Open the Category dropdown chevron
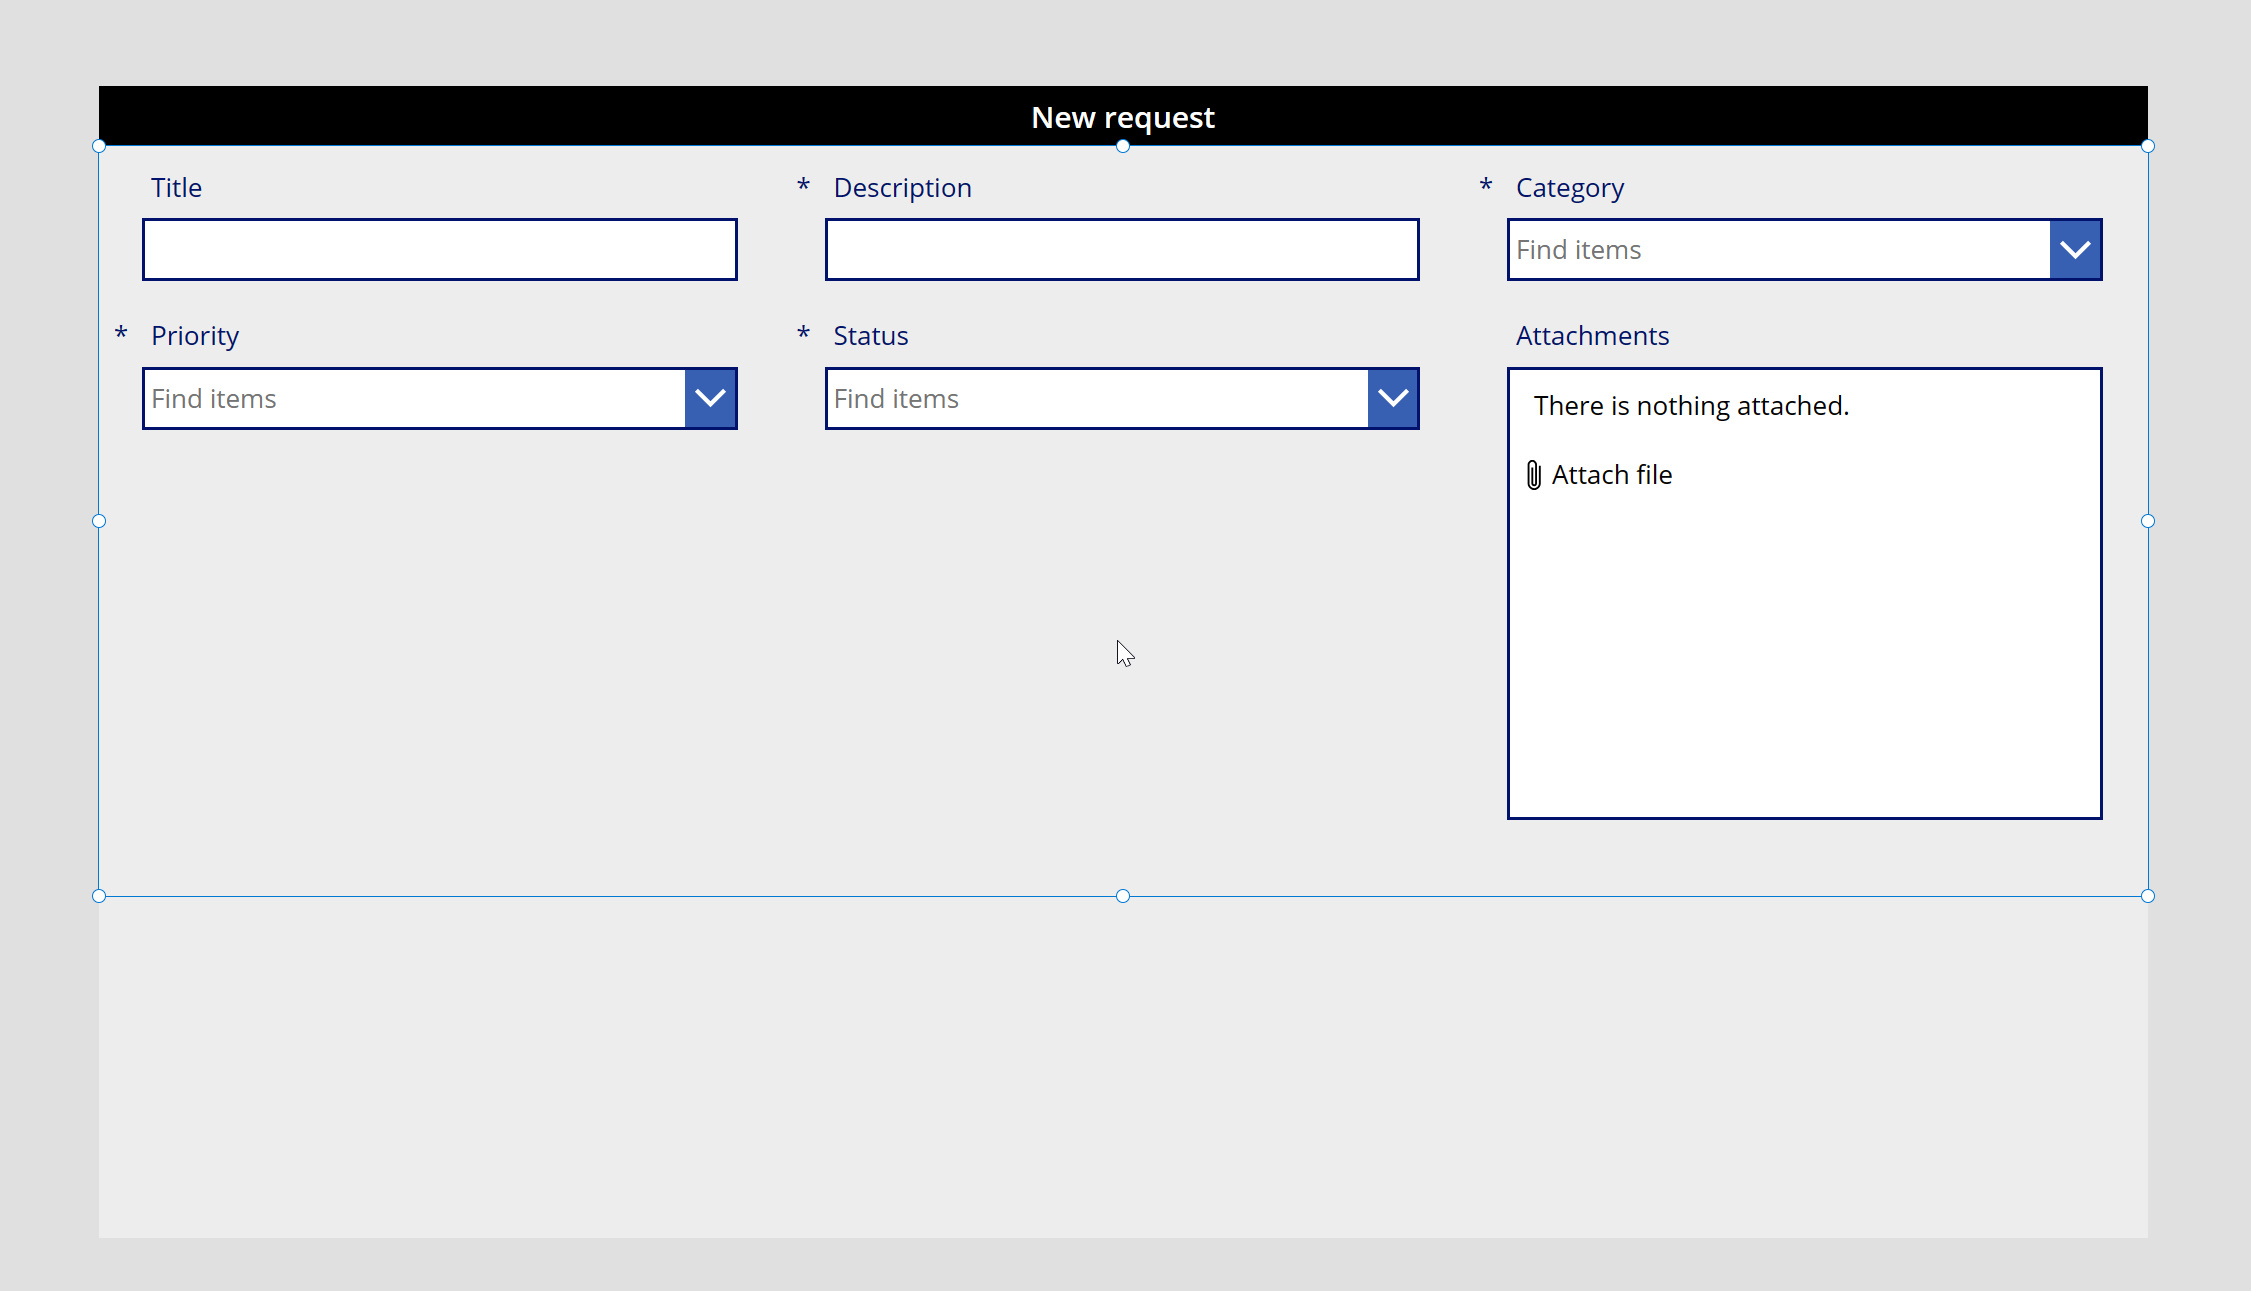This screenshot has width=2251, height=1291. pyautogui.click(x=2075, y=250)
